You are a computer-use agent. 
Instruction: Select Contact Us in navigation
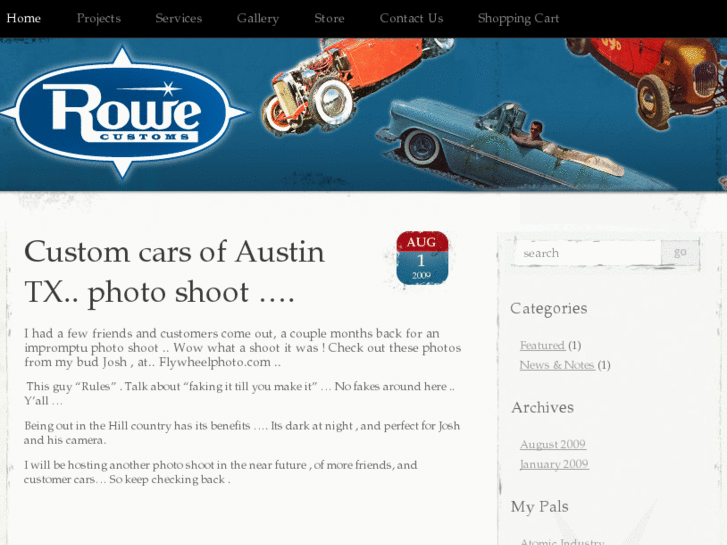411,18
